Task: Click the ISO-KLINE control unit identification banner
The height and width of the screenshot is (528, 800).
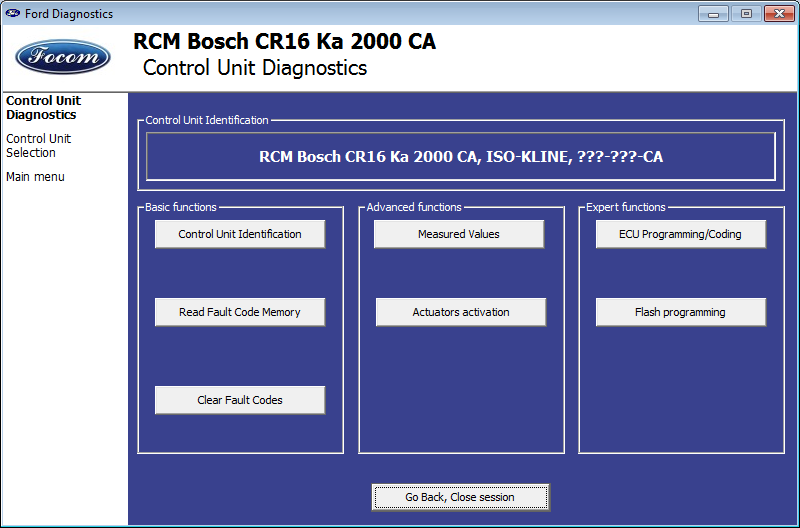Action: tap(461, 157)
